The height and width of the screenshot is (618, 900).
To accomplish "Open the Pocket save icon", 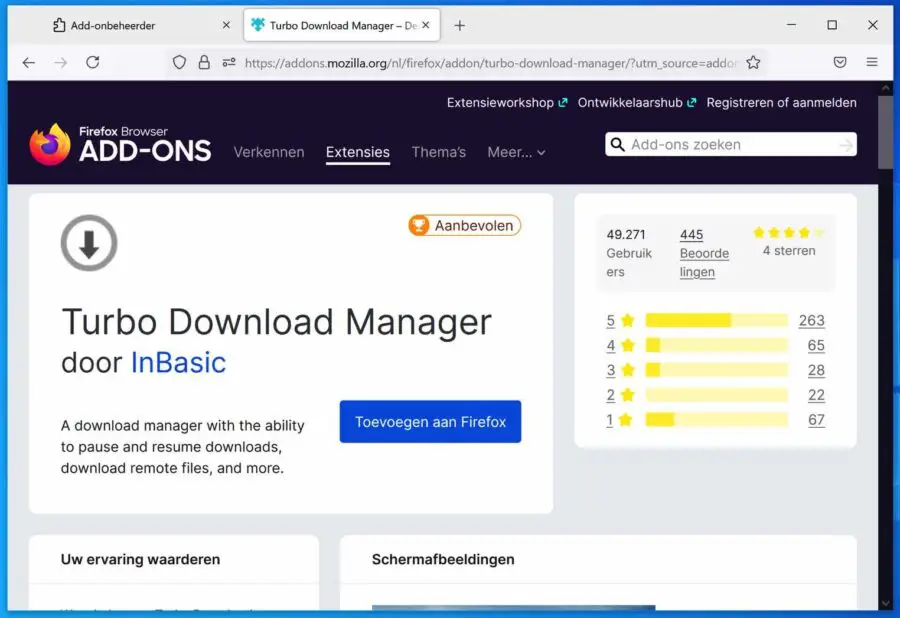I will click(840, 62).
